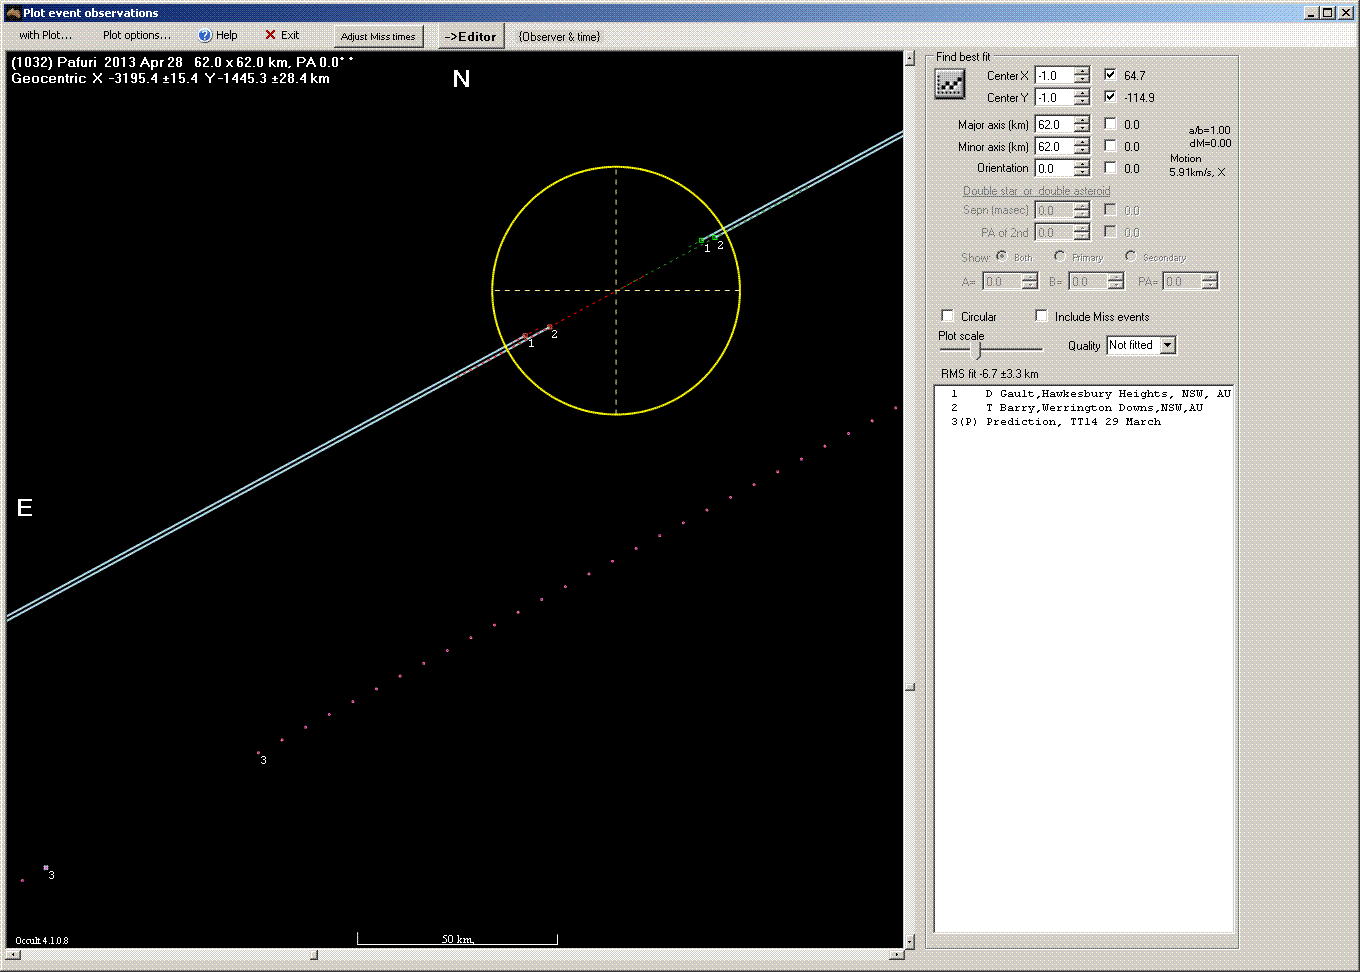Screen dimensions: 1360x972
Task: Click the Center Y value field
Action: point(1054,98)
